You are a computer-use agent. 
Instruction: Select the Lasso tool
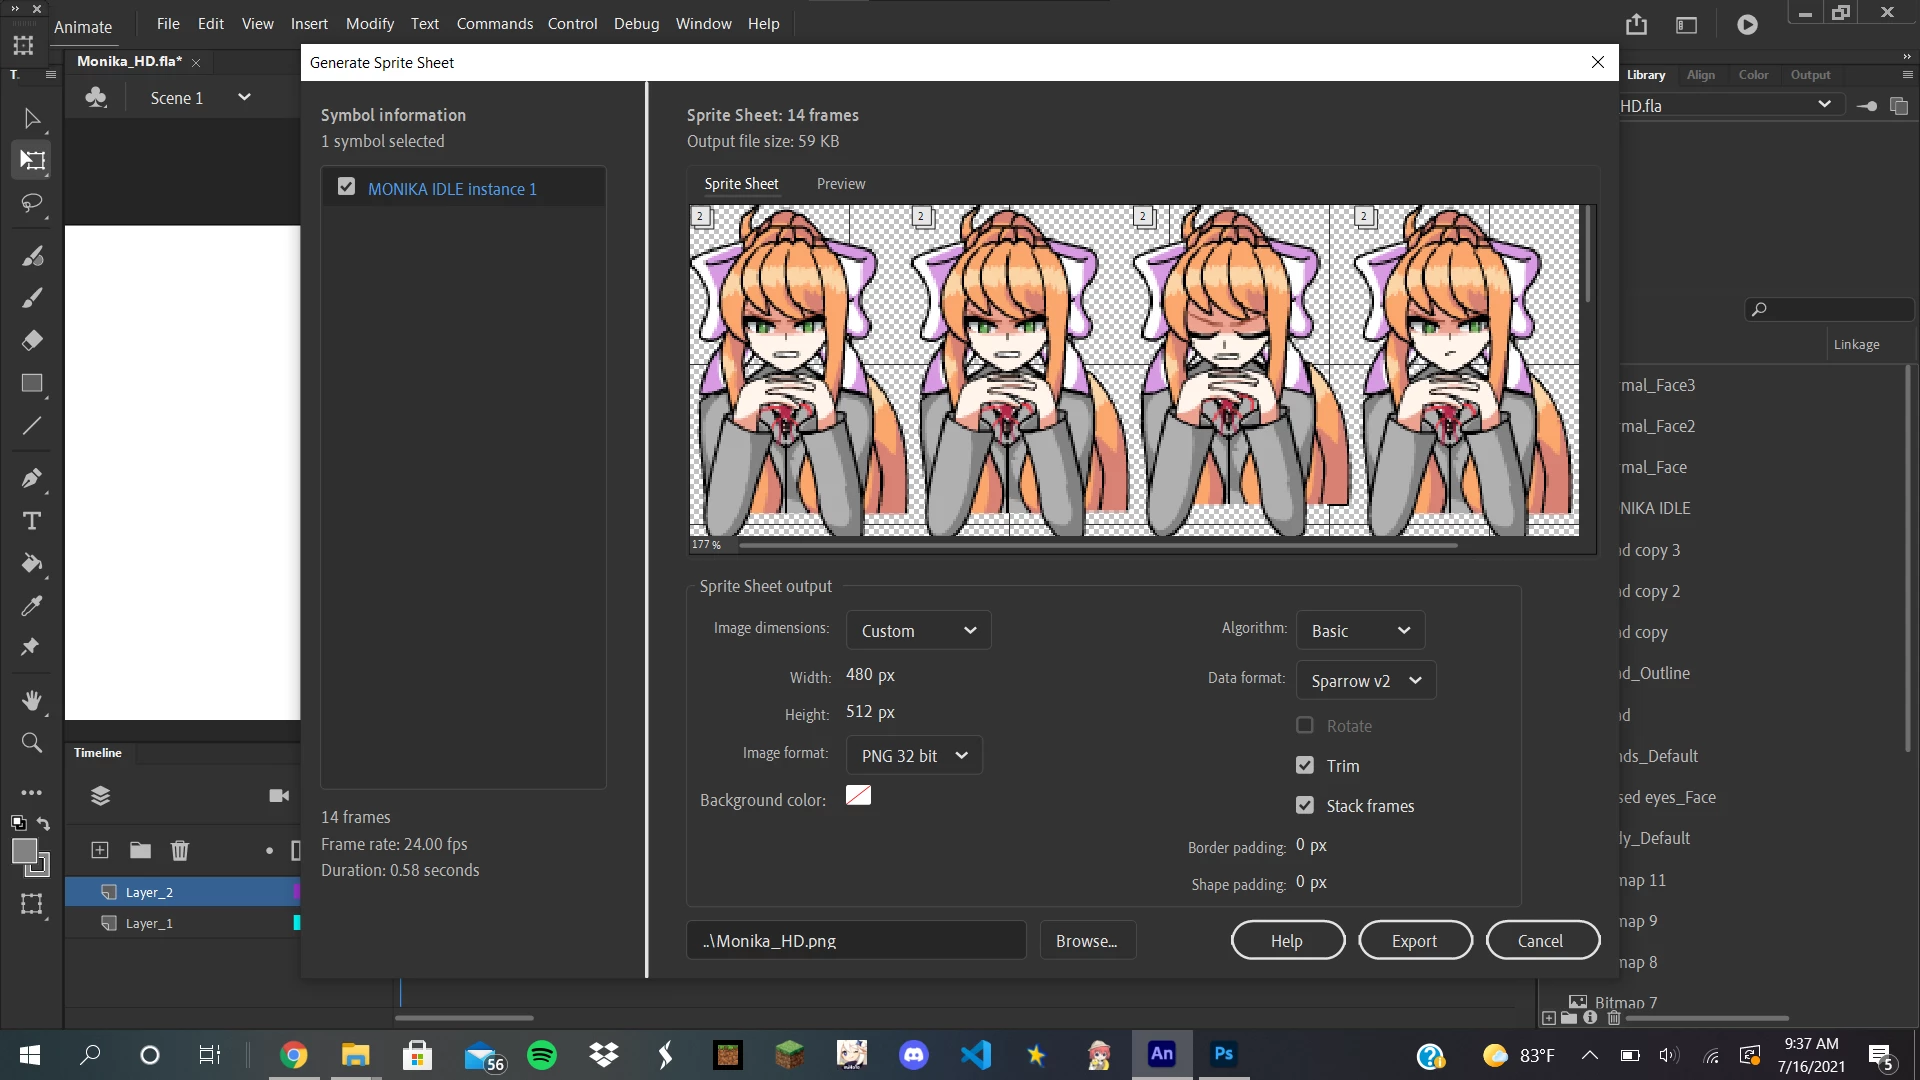(32, 203)
